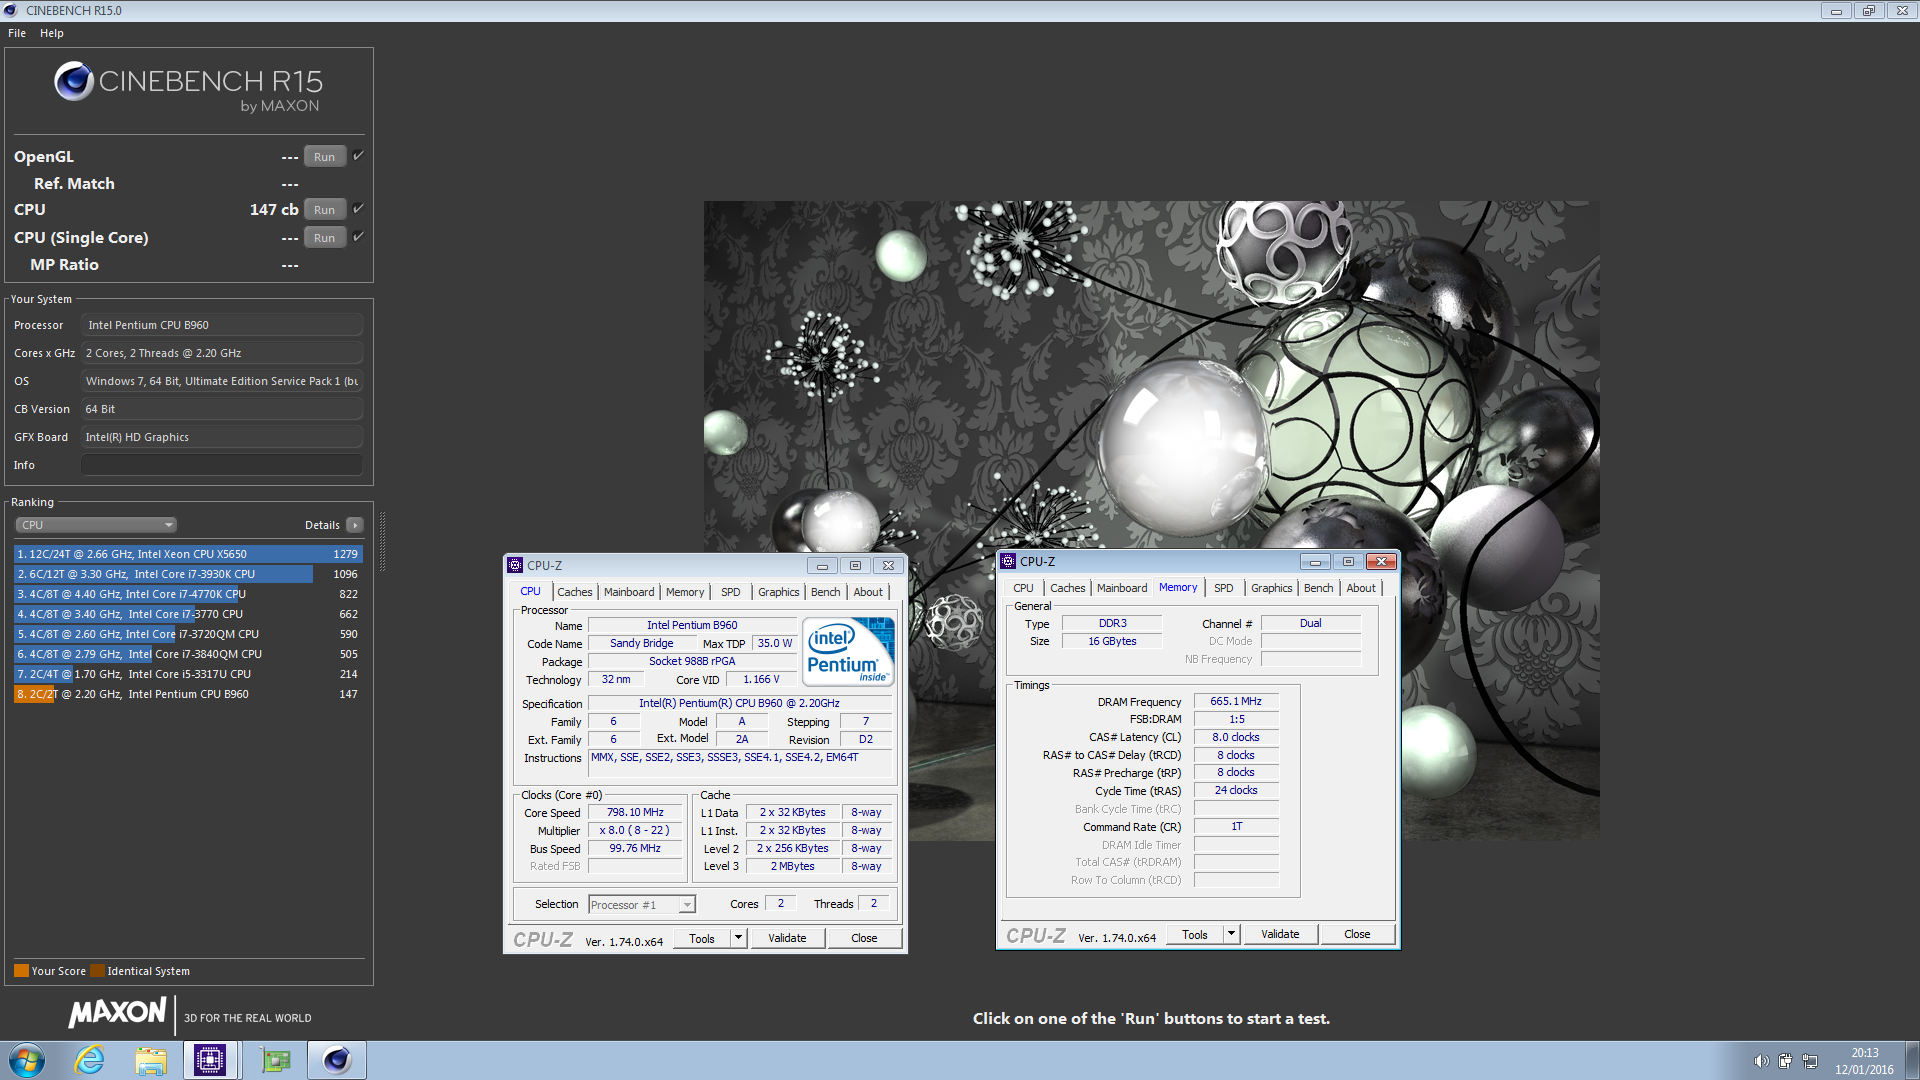
Task: Open the taskbar clock and date
Action: (1864, 1061)
